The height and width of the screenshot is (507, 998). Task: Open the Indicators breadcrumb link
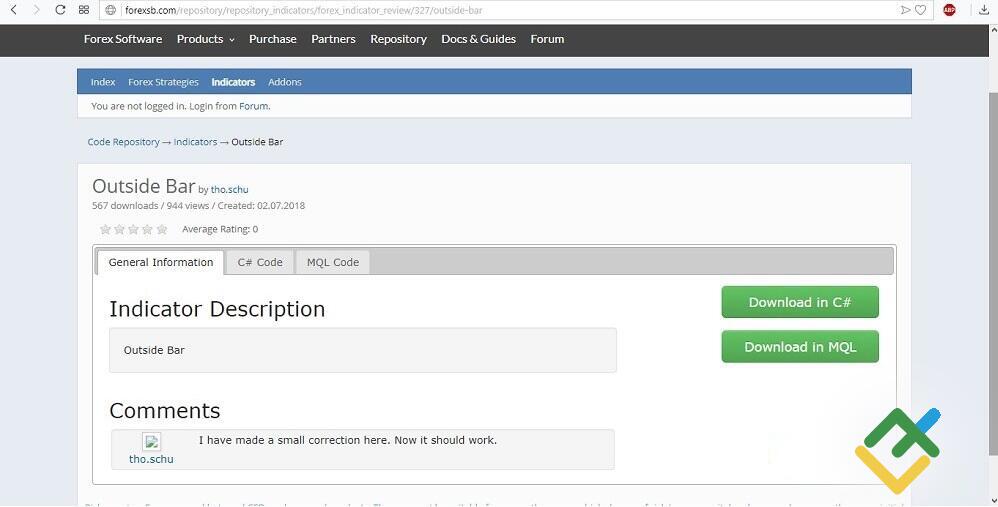(x=195, y=142)
